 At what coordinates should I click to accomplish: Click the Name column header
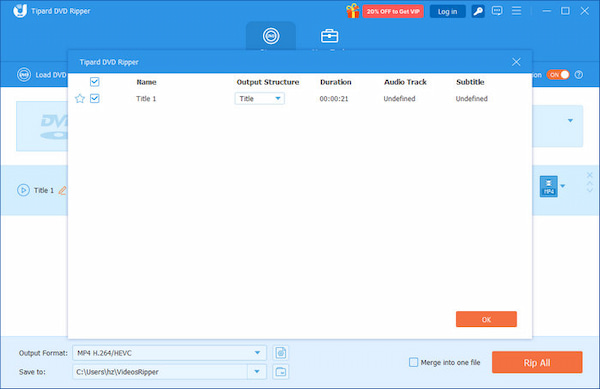(146, 82)
